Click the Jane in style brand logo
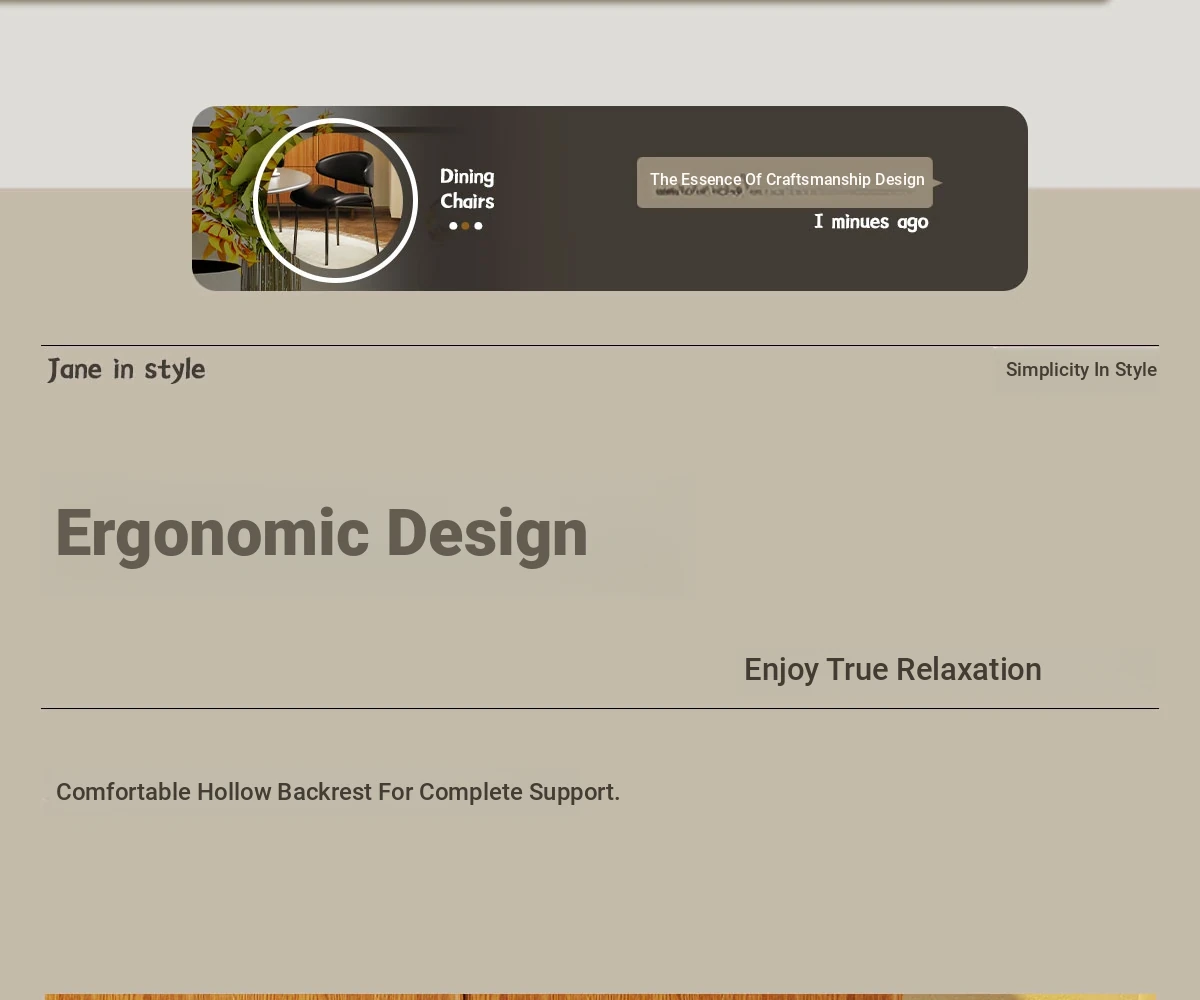This screenshot has width=1200, height=1000. (126, 370)
